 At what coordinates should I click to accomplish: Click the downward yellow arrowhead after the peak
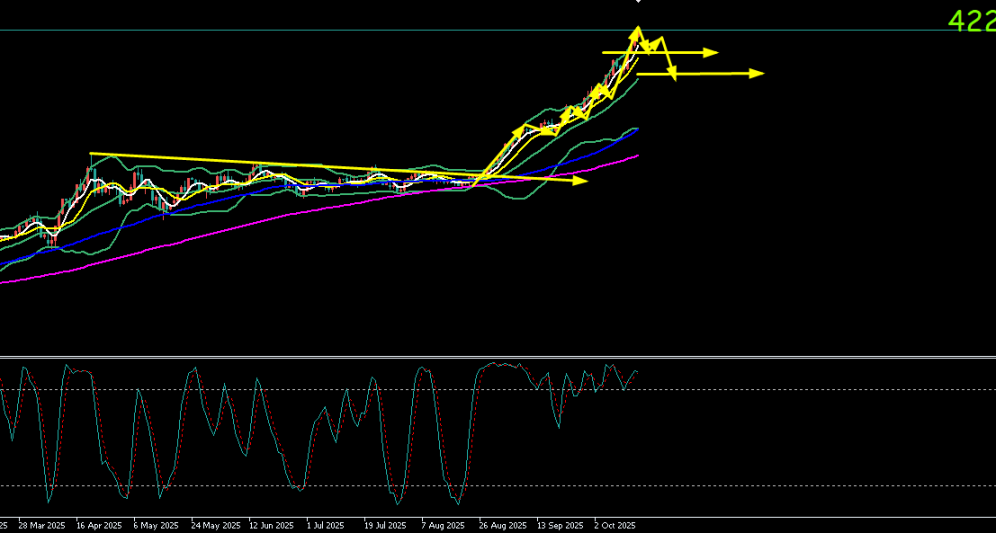(672, 73)
